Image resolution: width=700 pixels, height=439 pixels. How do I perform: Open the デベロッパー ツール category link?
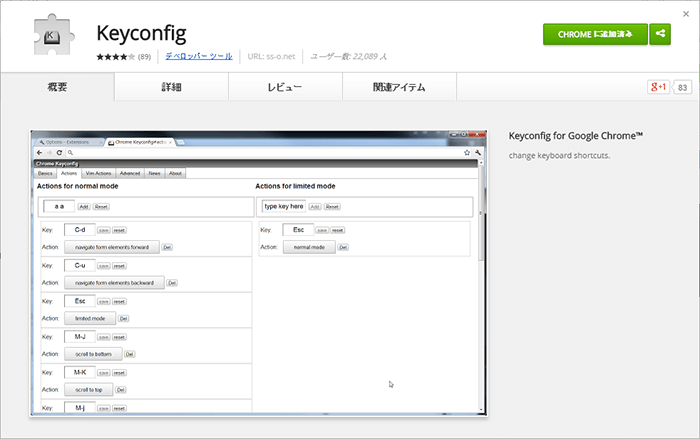click(199, 56)
